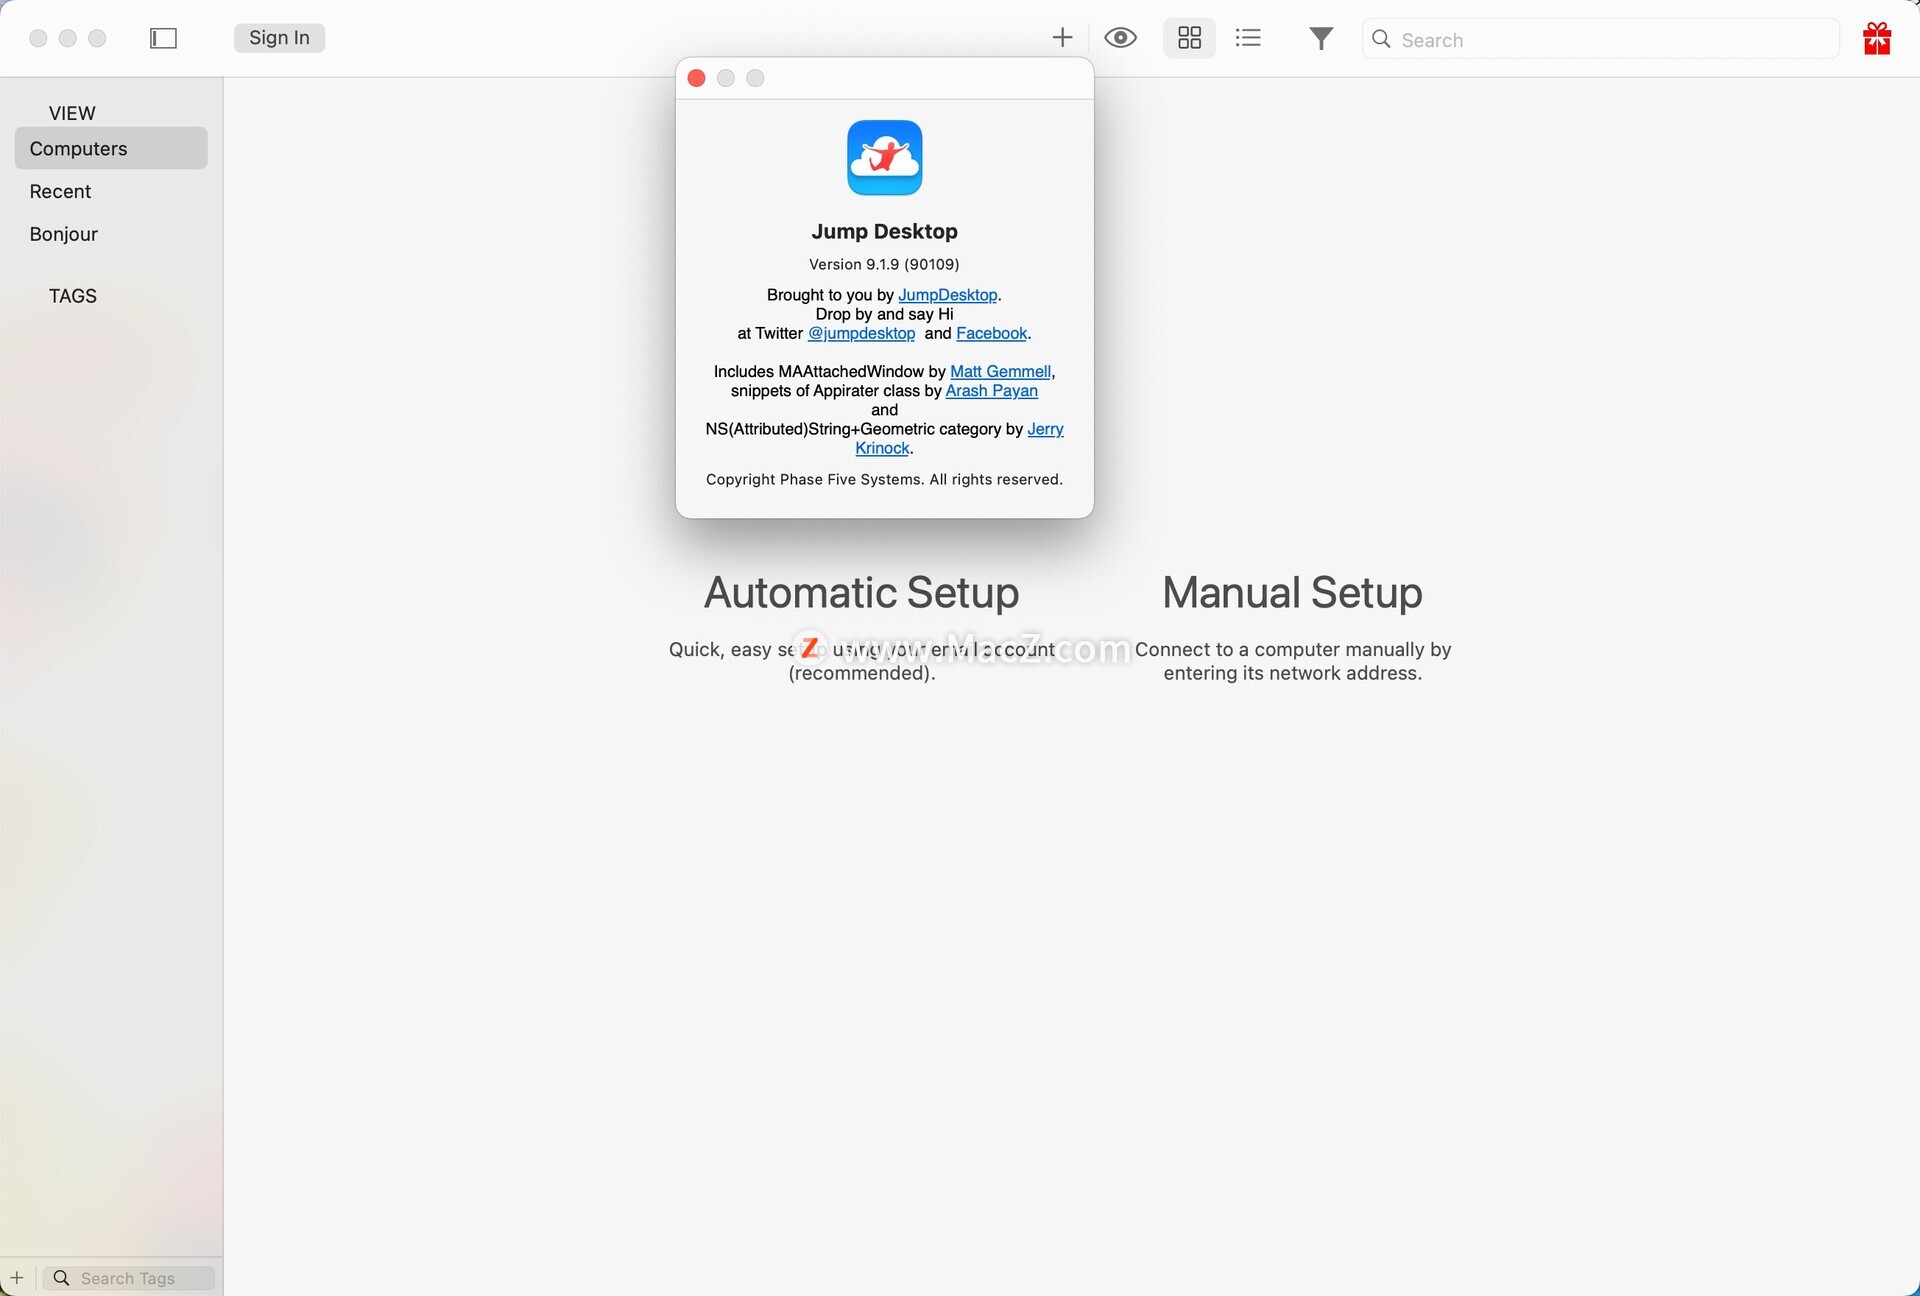Click the TAGS section header
Viewport: 1920px width, 1296px height.
(73, 296)
